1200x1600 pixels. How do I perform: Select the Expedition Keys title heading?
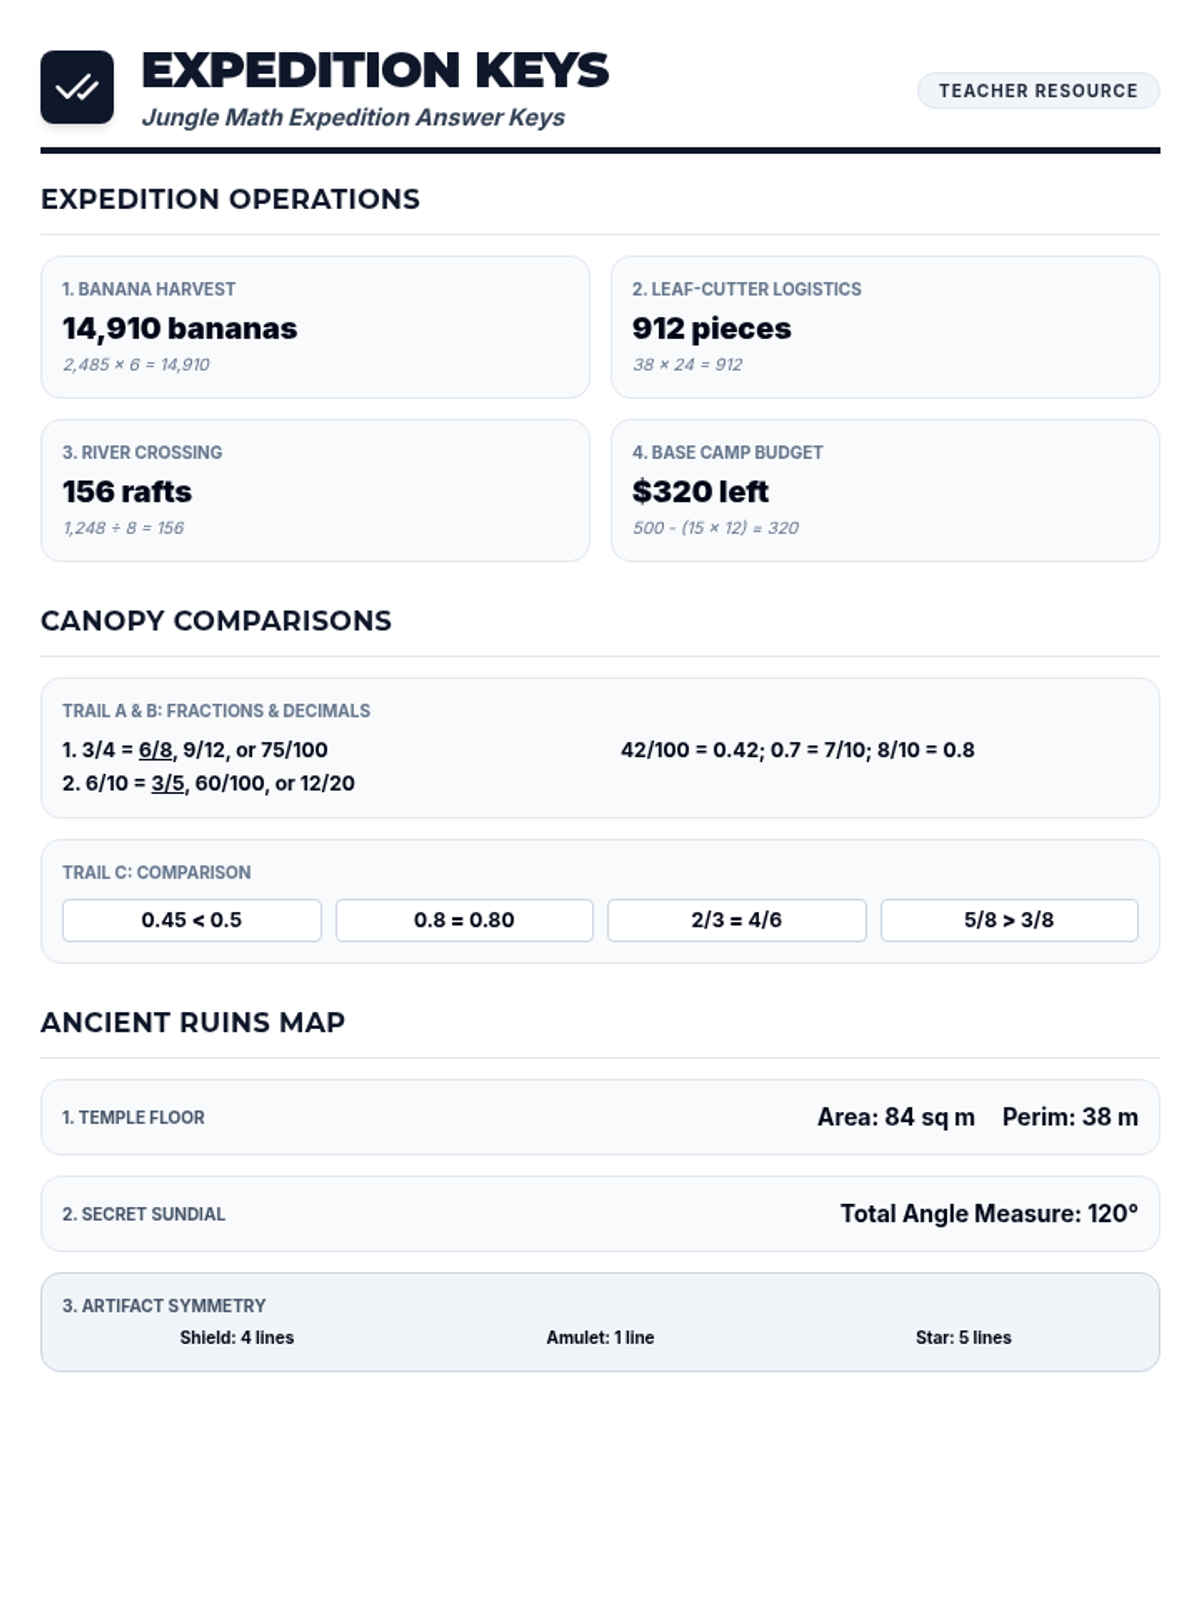[375, 71]
